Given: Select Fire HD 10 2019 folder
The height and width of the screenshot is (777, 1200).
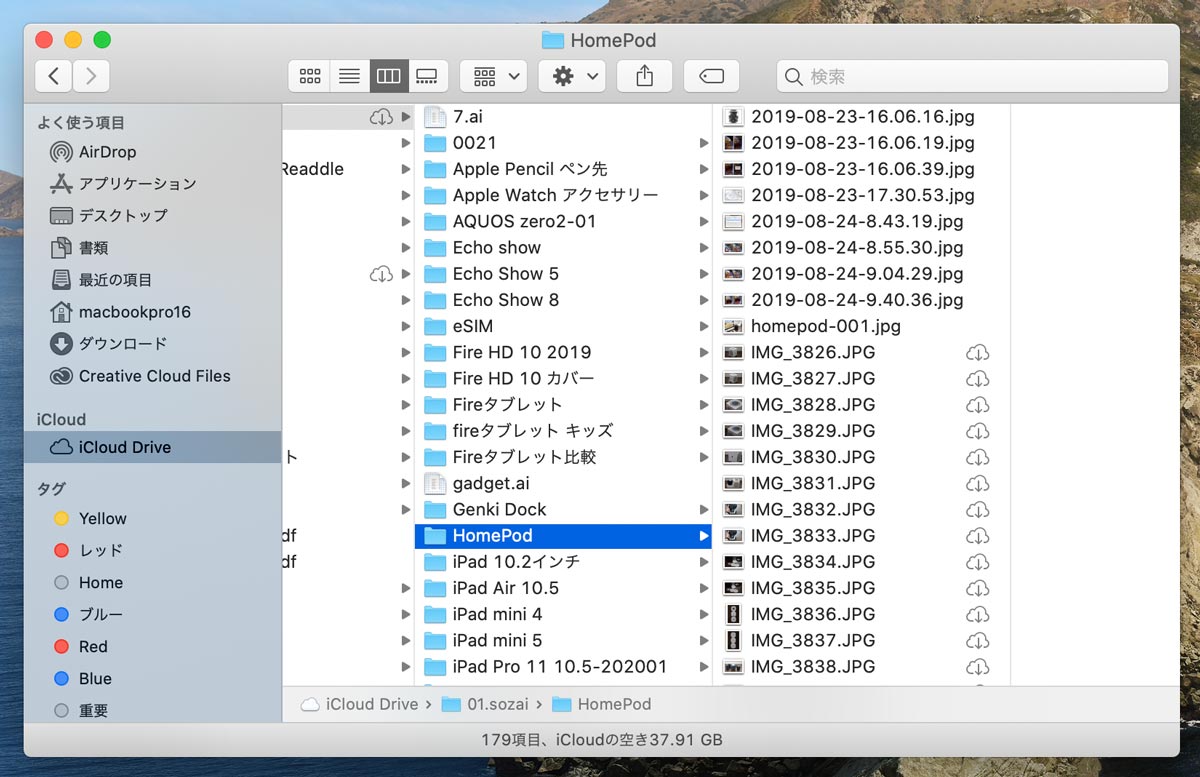Looking at the screenshot, I should 563,352.
